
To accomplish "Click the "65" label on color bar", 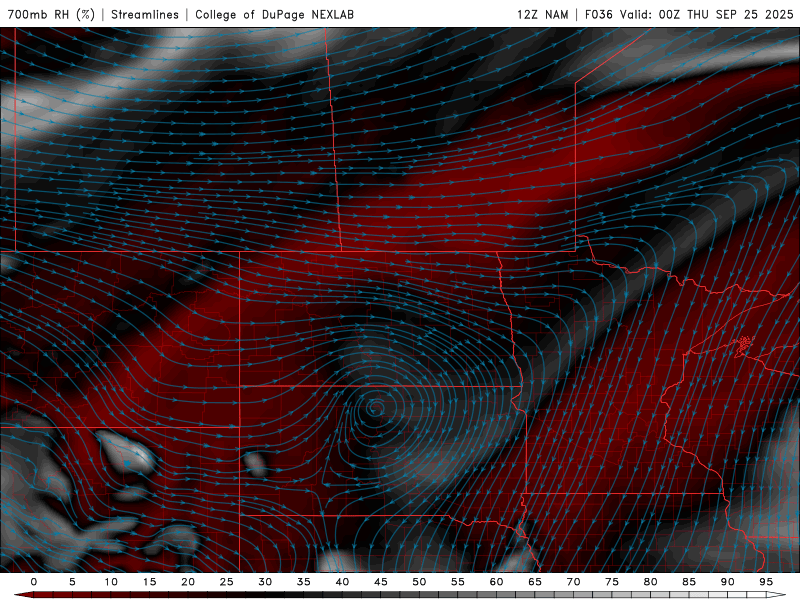I will [x=535, y=582].
